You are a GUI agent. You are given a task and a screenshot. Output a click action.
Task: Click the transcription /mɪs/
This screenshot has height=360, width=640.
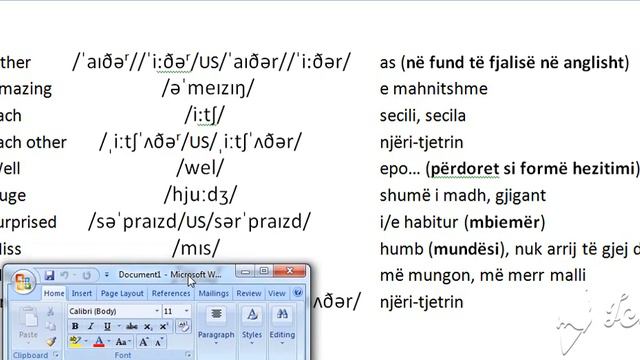(196, 248)
